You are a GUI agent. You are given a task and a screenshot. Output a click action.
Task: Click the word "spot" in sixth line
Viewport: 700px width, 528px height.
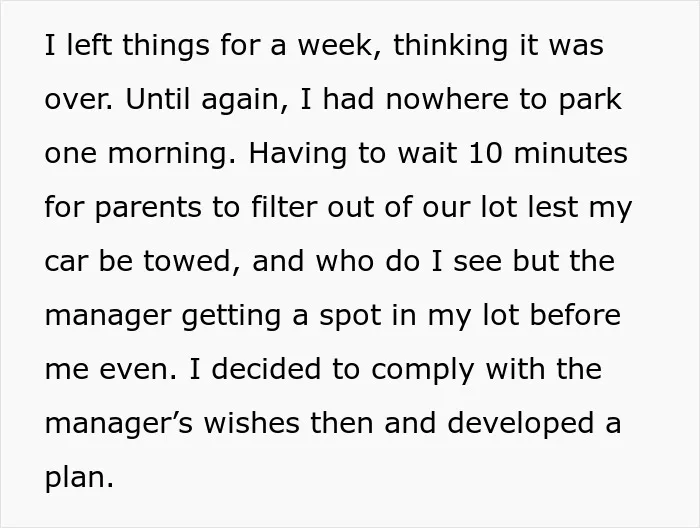(x=350, y=317)
